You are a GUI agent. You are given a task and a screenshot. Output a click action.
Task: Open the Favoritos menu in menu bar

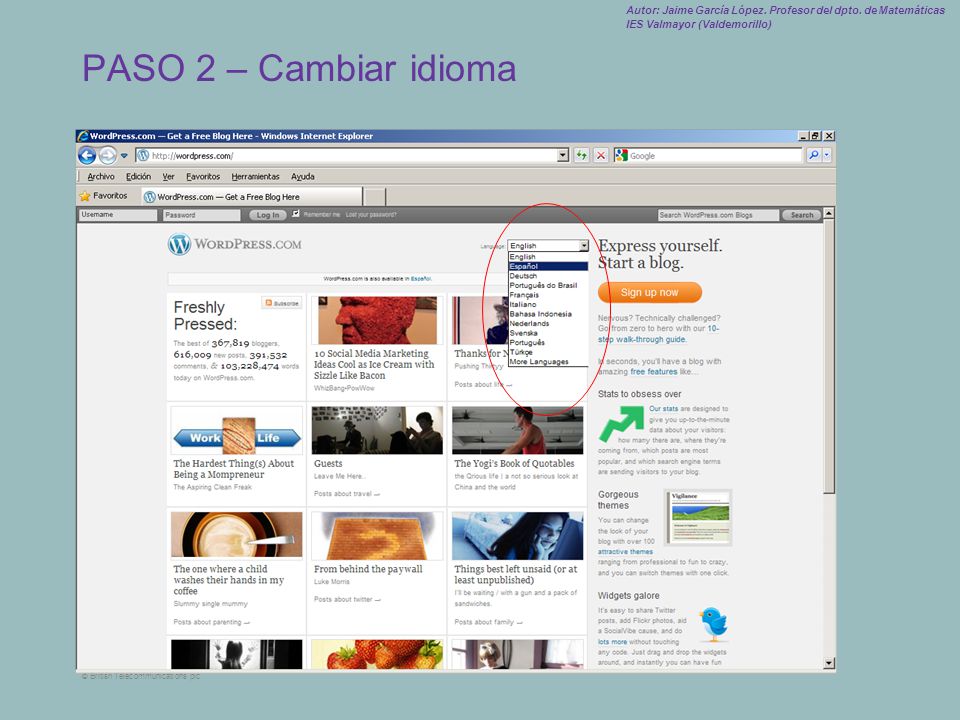[203, 176]
